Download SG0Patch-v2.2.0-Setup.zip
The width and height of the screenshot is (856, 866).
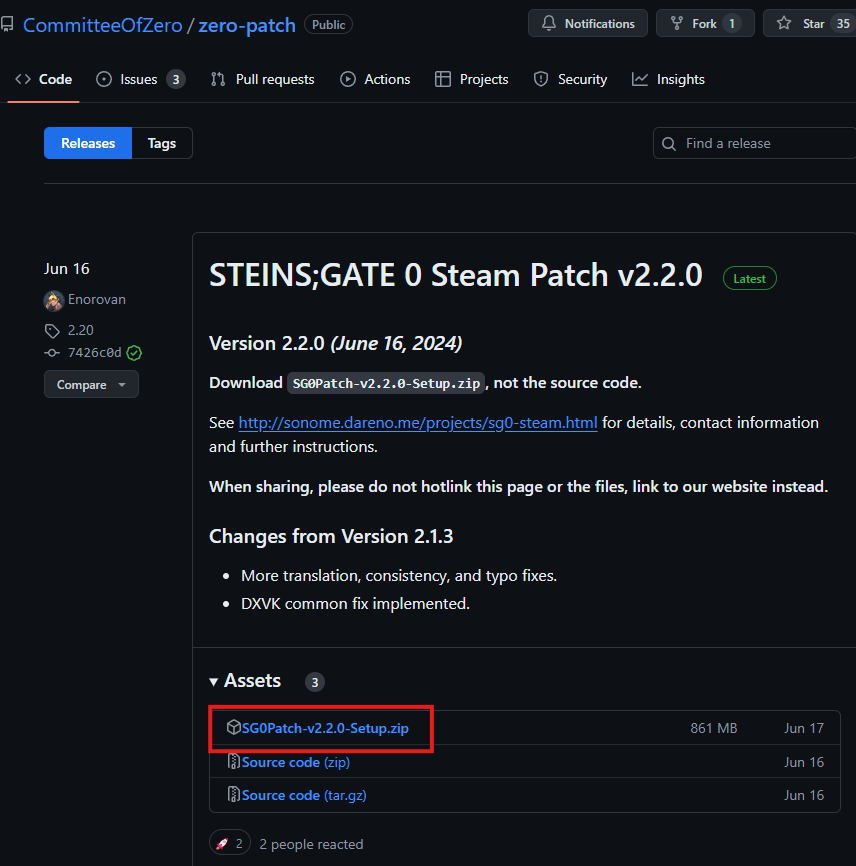point(325,728)
